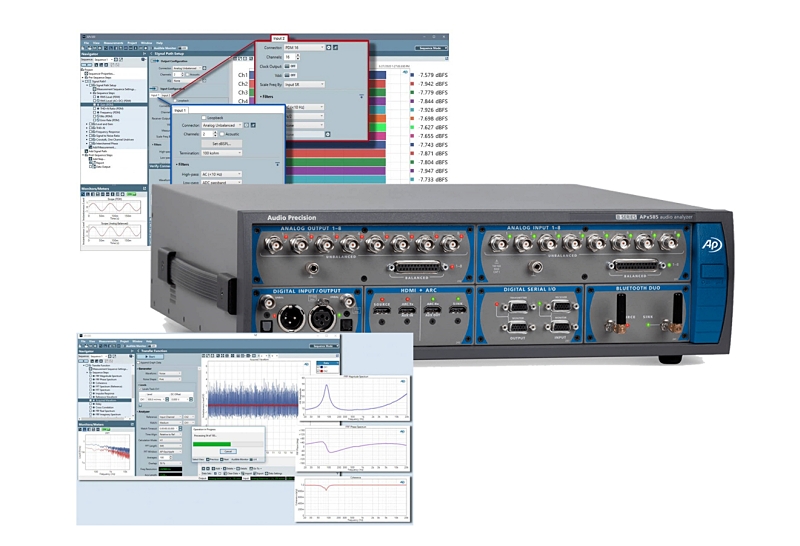Open Sequence Mode dropdown in the upper window
Screen dimensions: 800x546
tap(431, 48)
